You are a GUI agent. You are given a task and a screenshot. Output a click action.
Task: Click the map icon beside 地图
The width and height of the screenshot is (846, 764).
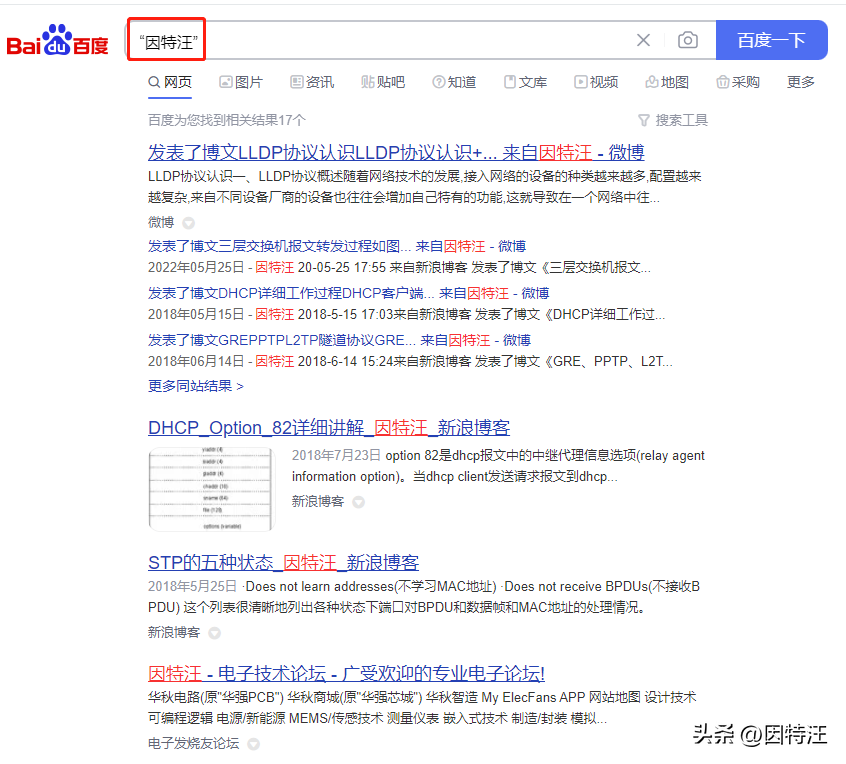pos(651,82)
